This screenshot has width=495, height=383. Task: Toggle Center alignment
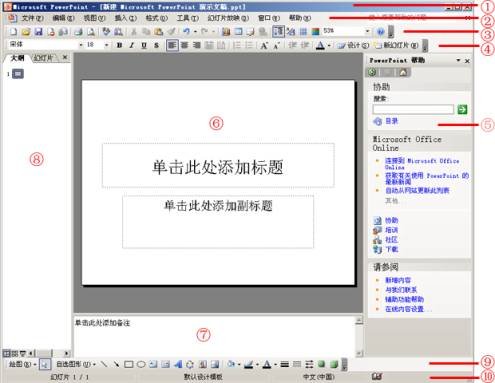pyautogui.click(x=185, y=45)
